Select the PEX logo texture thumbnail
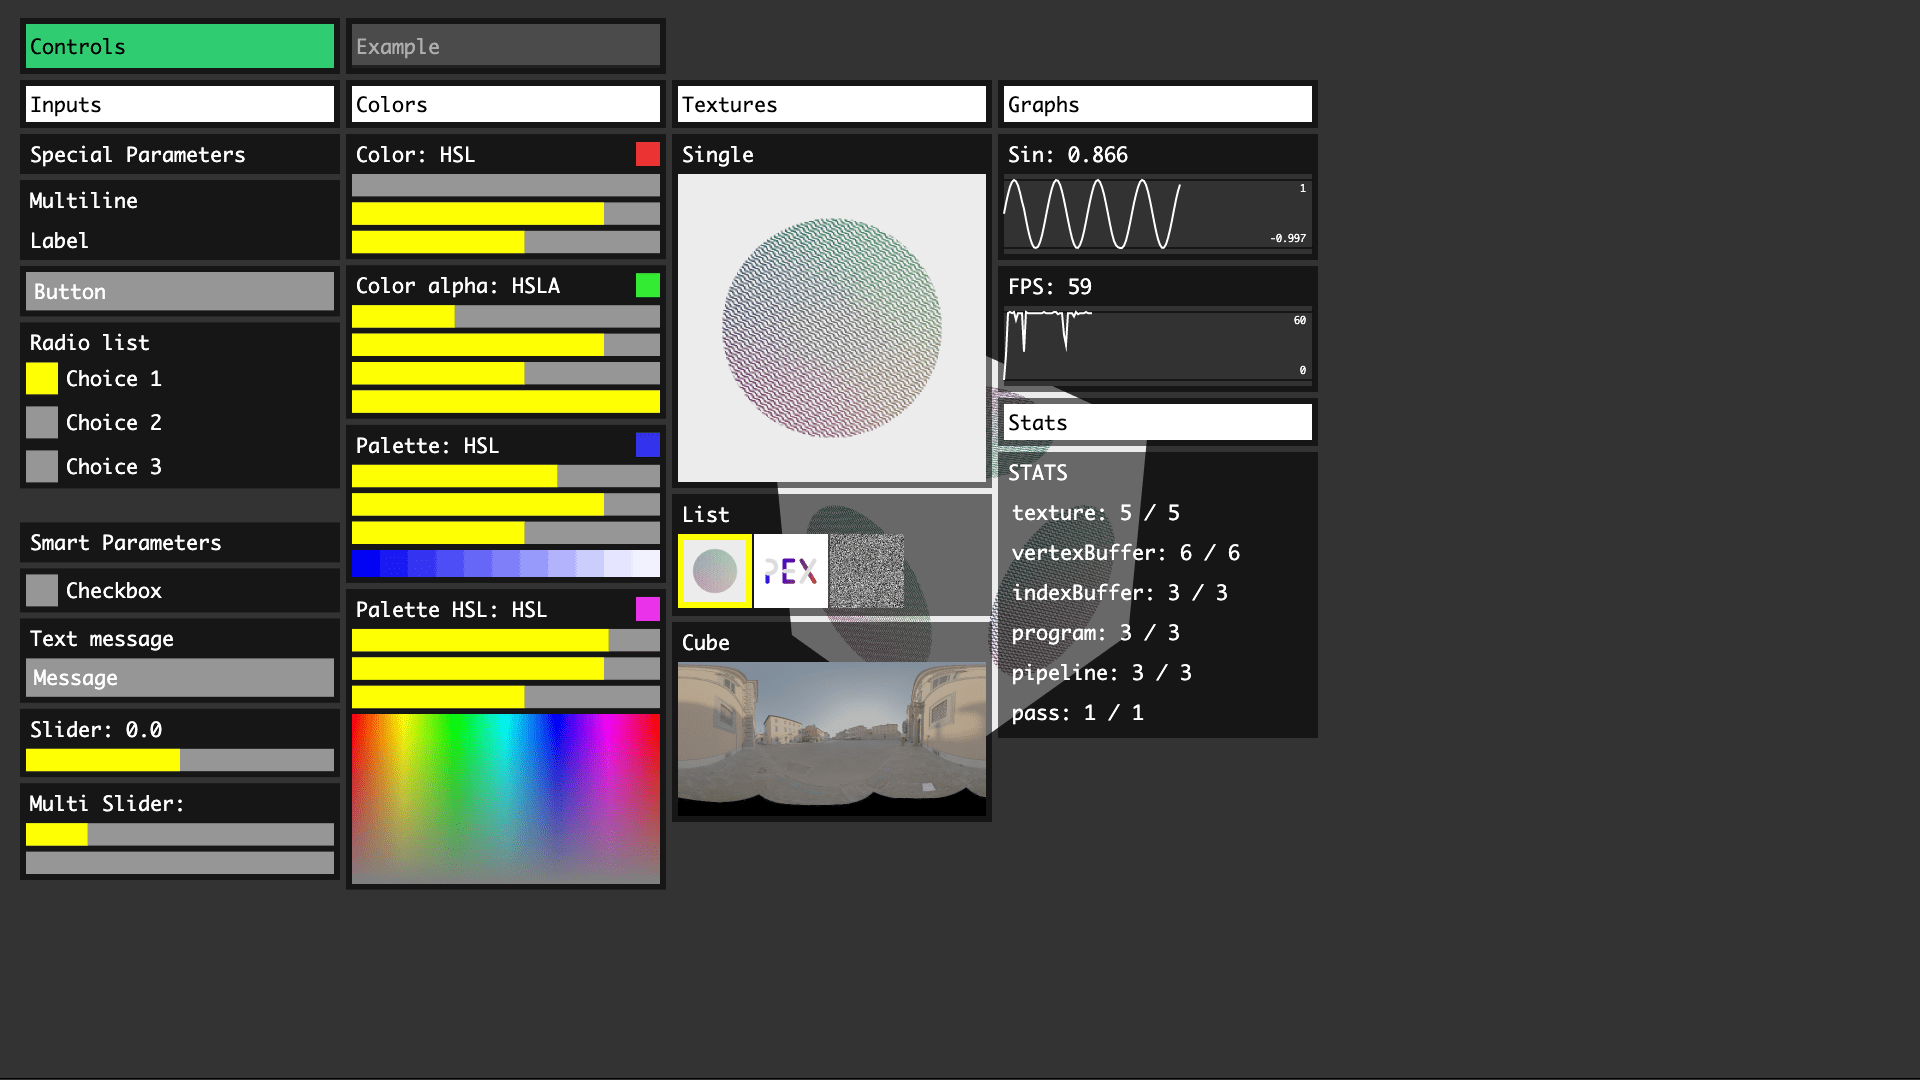Image resolution: width=1920 pixels, height=1080 pixels. click(790, 571)
